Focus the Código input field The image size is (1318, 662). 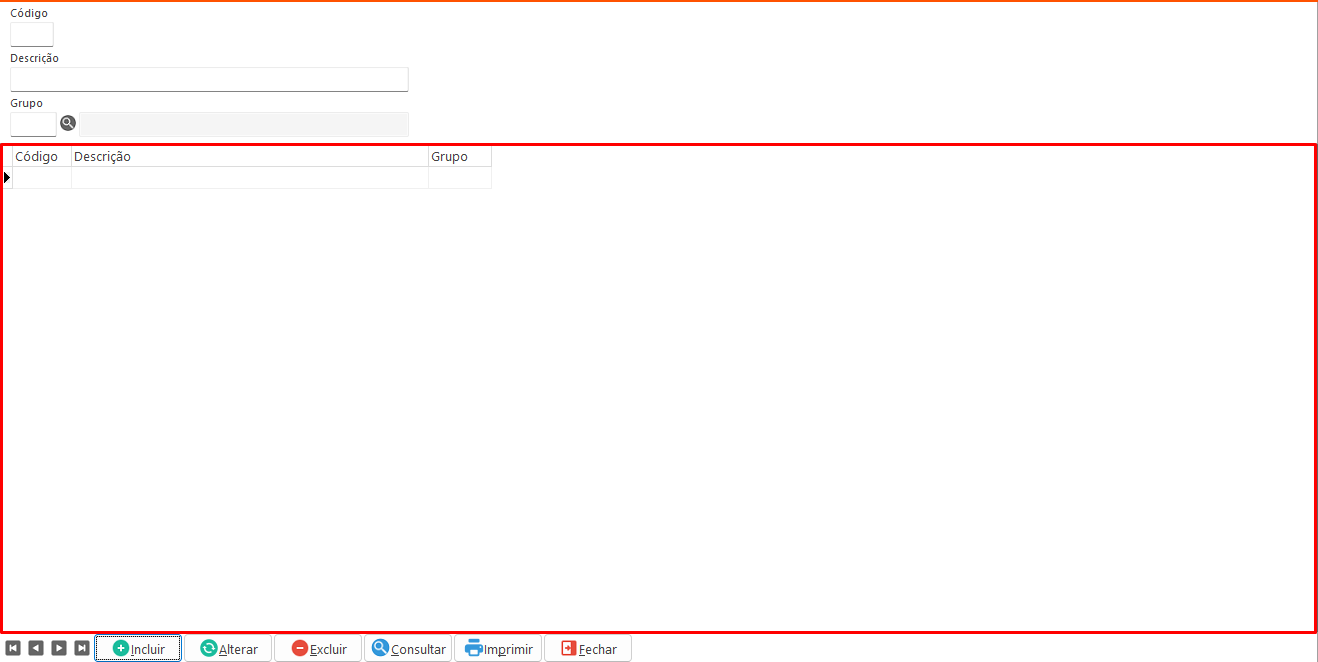(32, 34)
